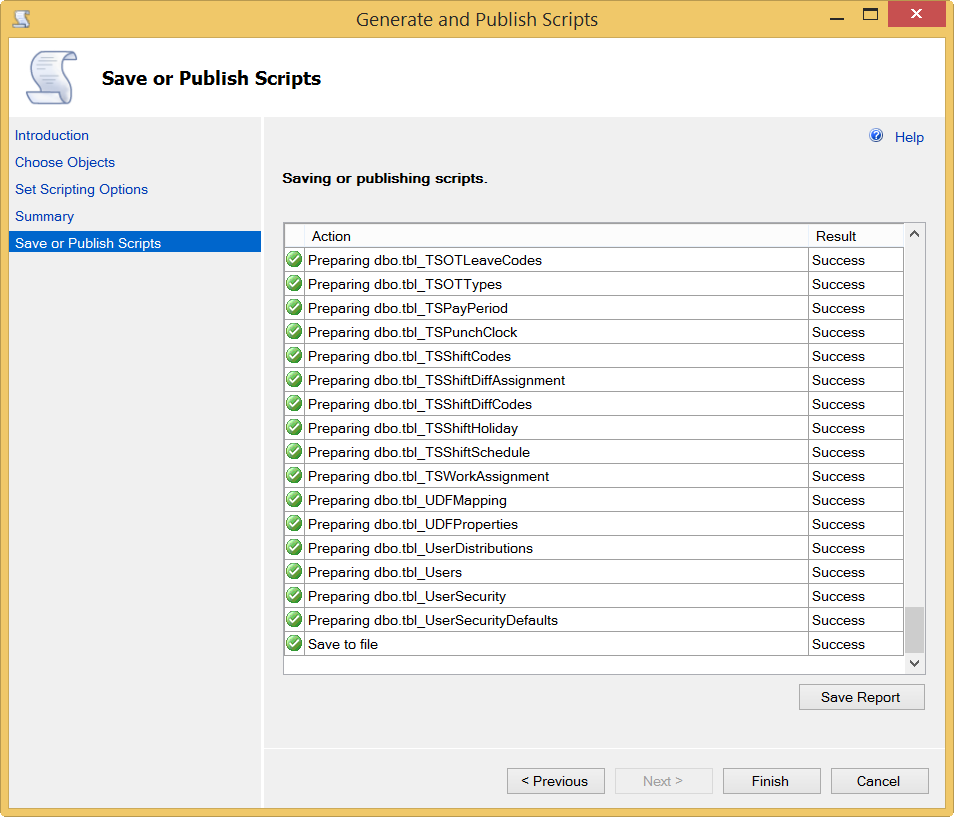Select 'Preparing dbo.tbl_Users' row text

(385, 572)
